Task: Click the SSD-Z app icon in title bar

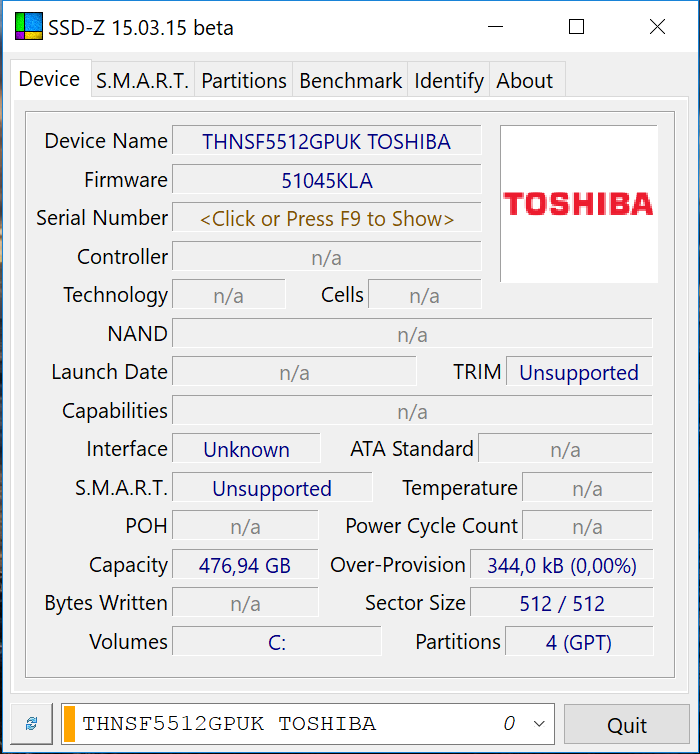Action: [x=28, y=26]
